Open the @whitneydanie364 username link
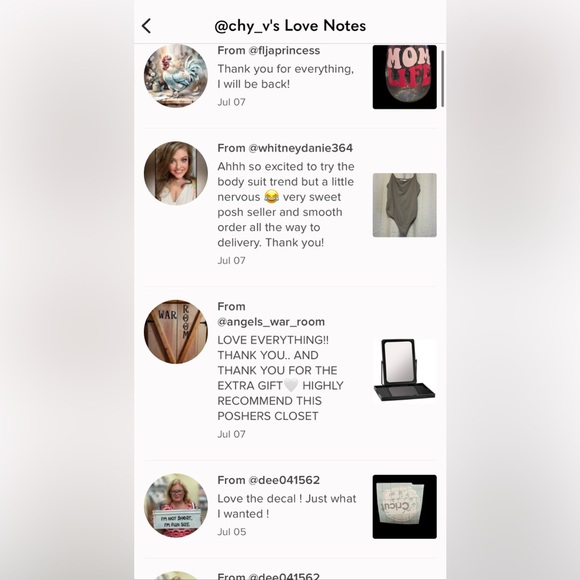Screen dimensions: 580x580 click(x=300, y=148)
